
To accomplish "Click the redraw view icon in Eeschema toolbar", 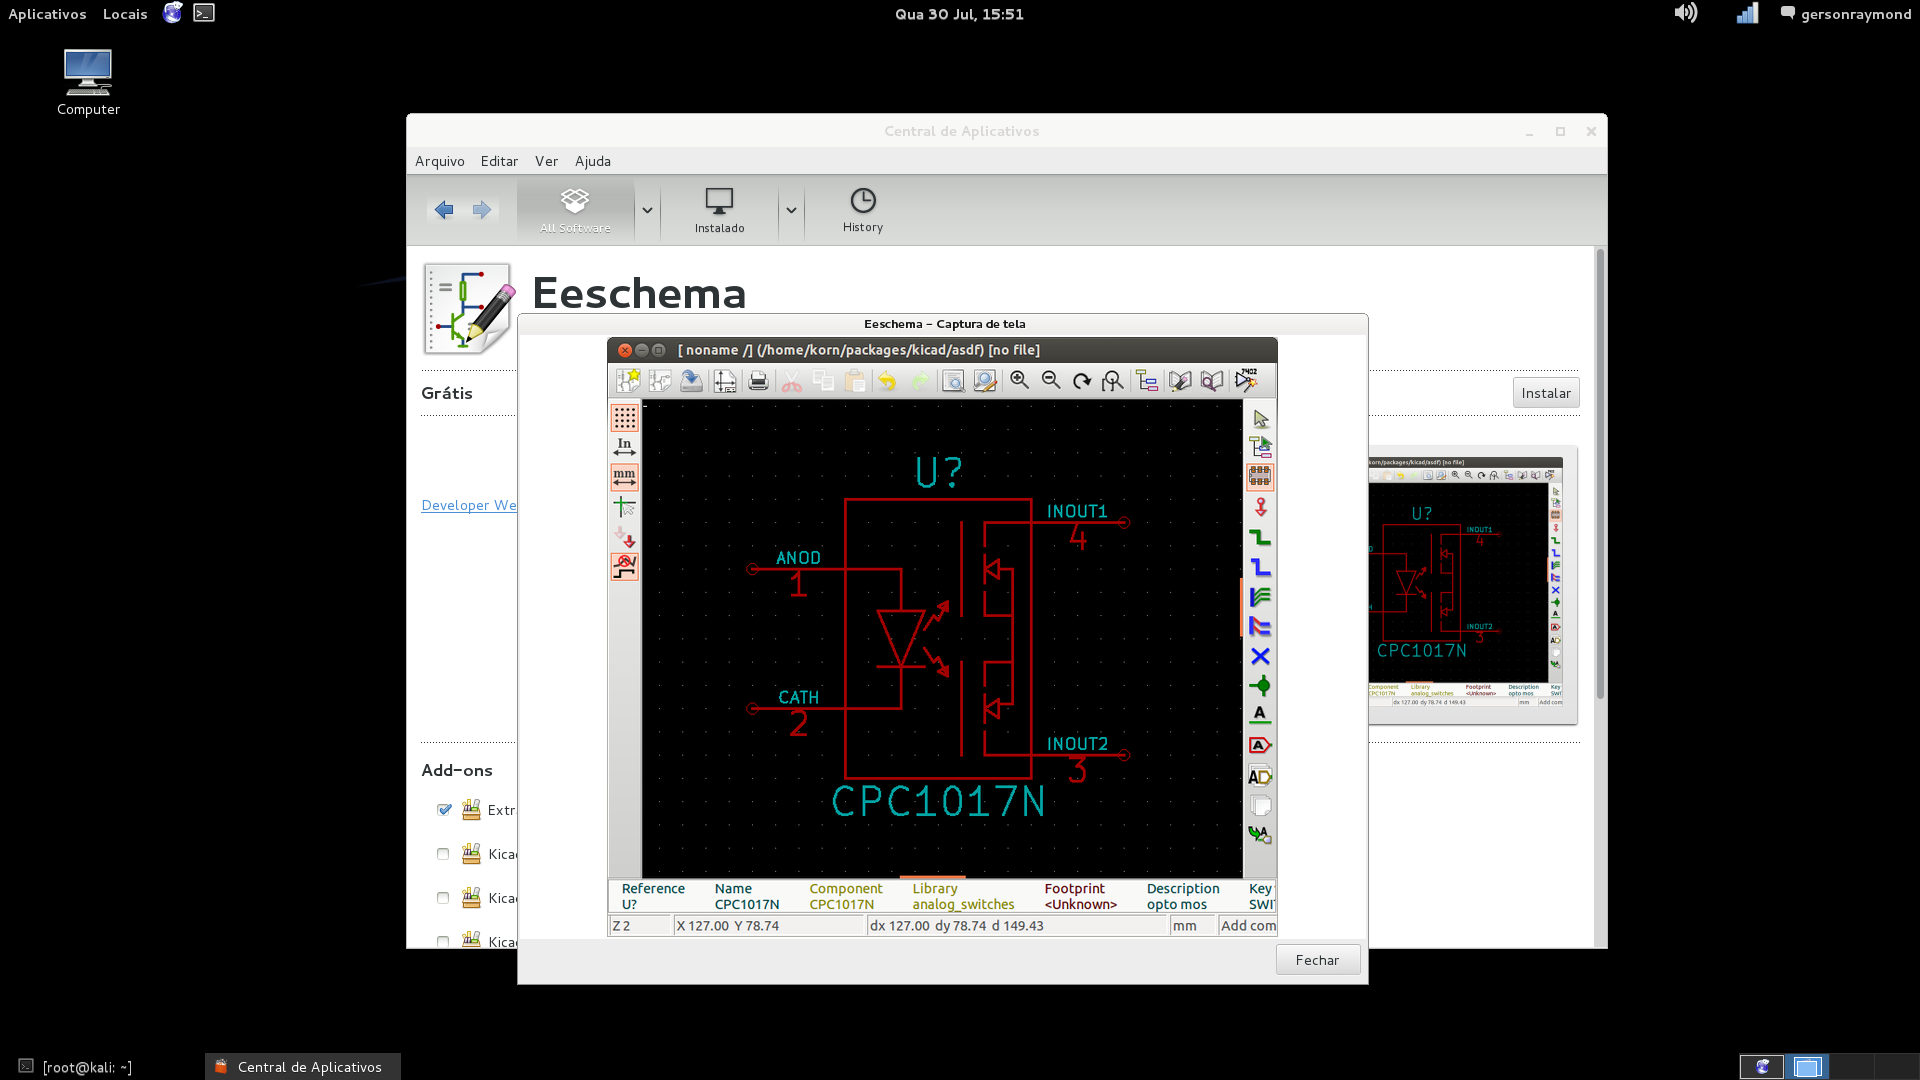I will (x=1082, y=380).
